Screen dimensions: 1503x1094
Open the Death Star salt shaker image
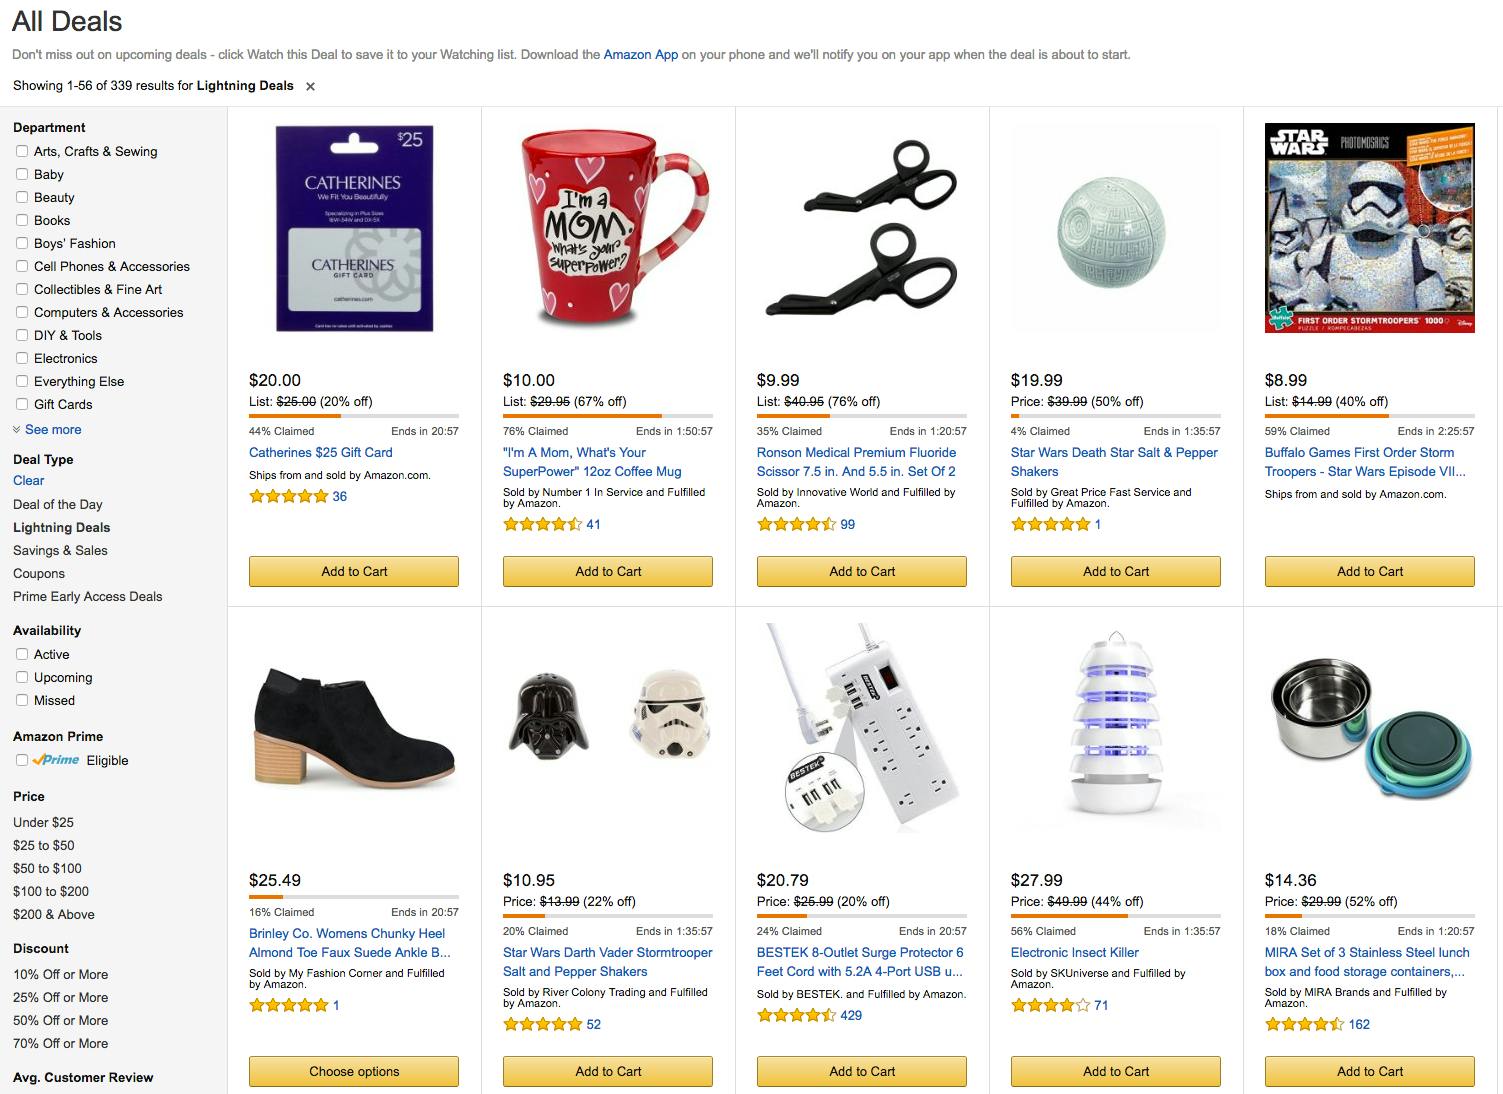[1116, 229]
